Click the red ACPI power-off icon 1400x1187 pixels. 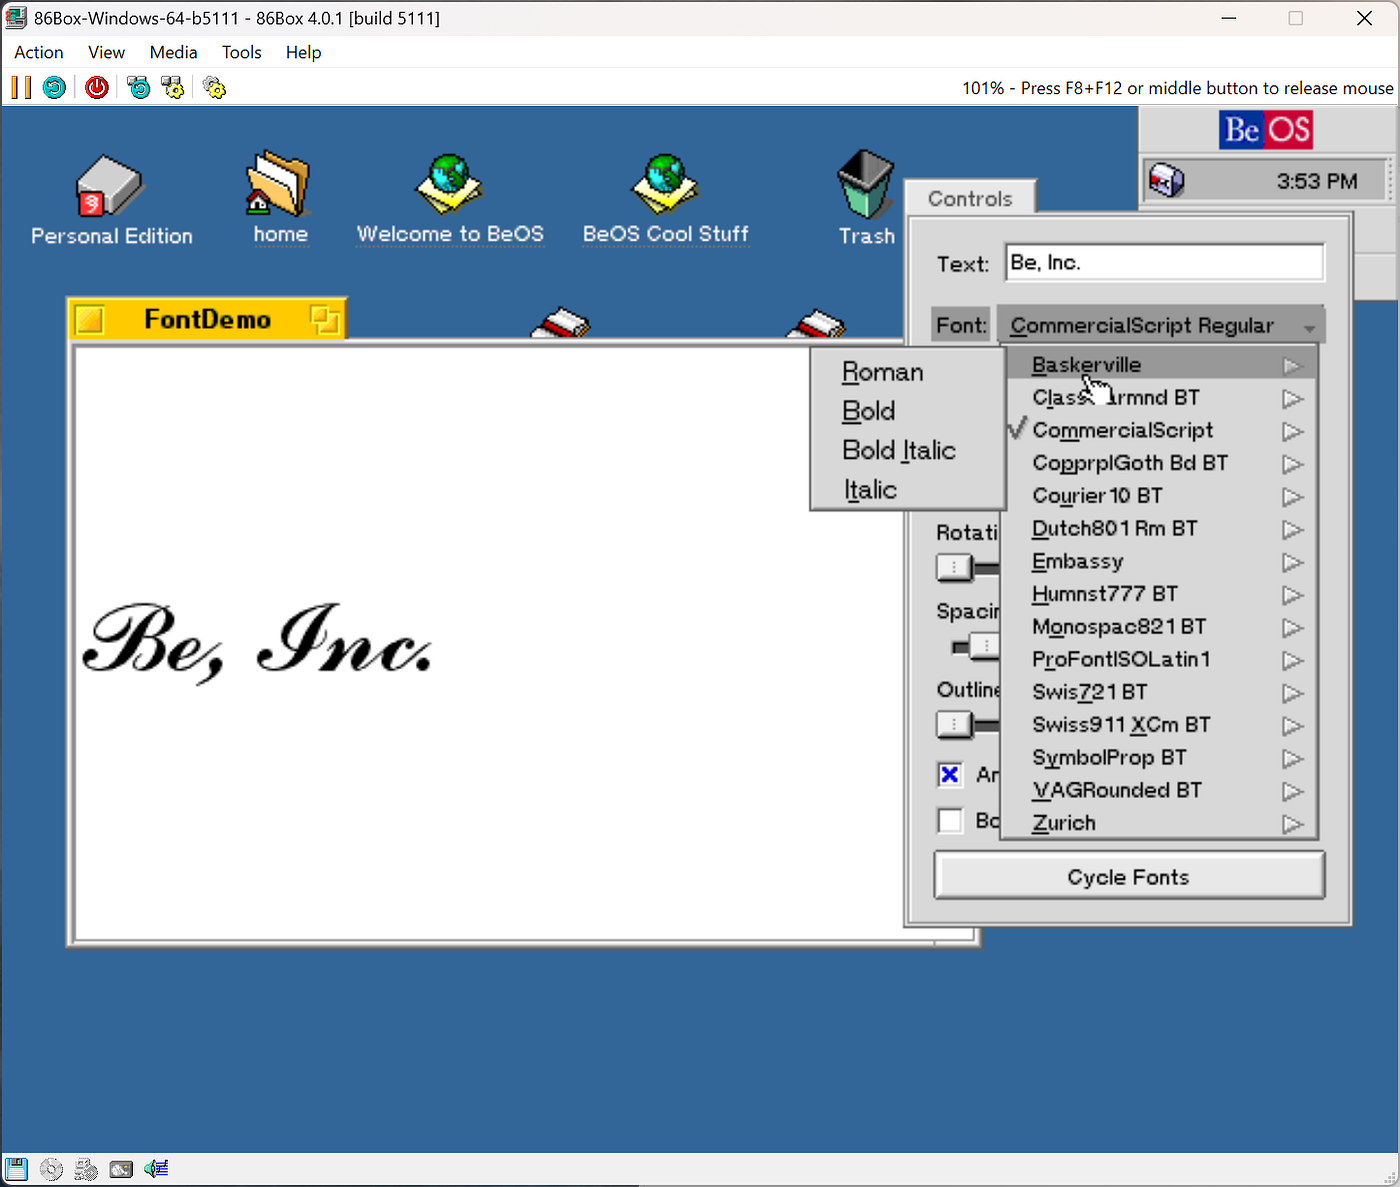pos(97,88)
